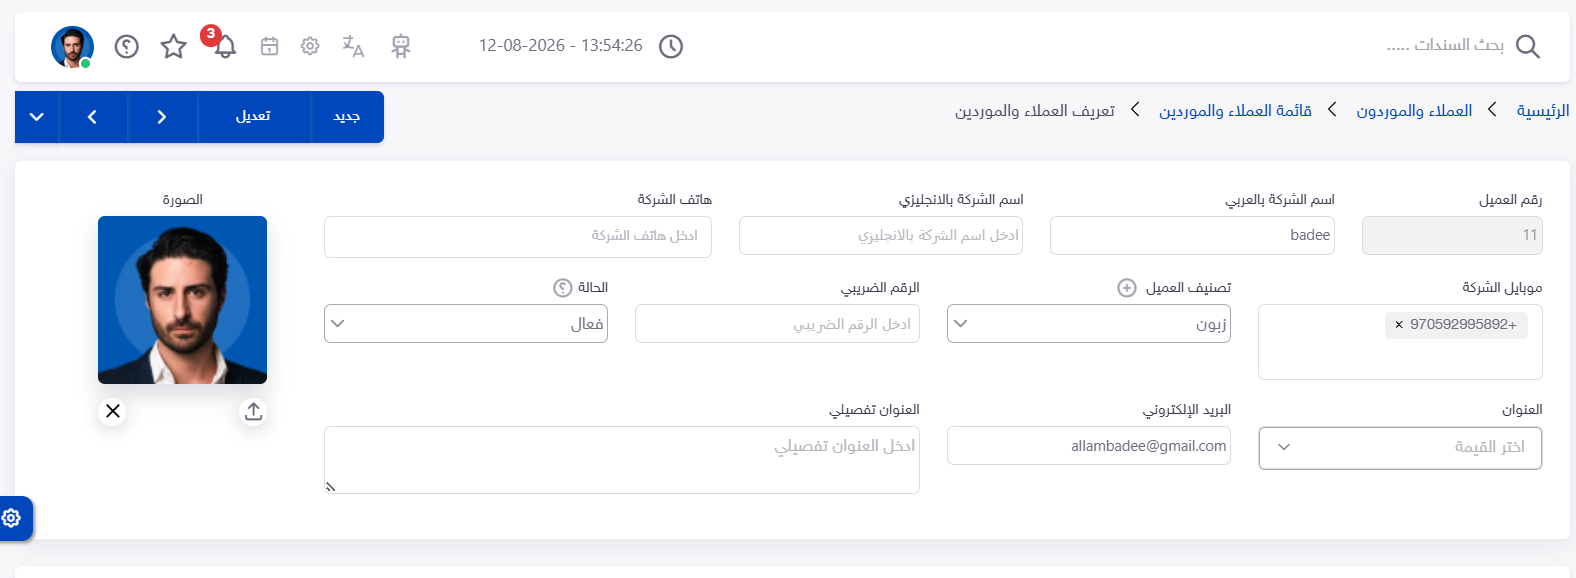This screenshot has height=578, width=1576.
Task: Click the favorites star icon
Action: (x=174, y=46)
